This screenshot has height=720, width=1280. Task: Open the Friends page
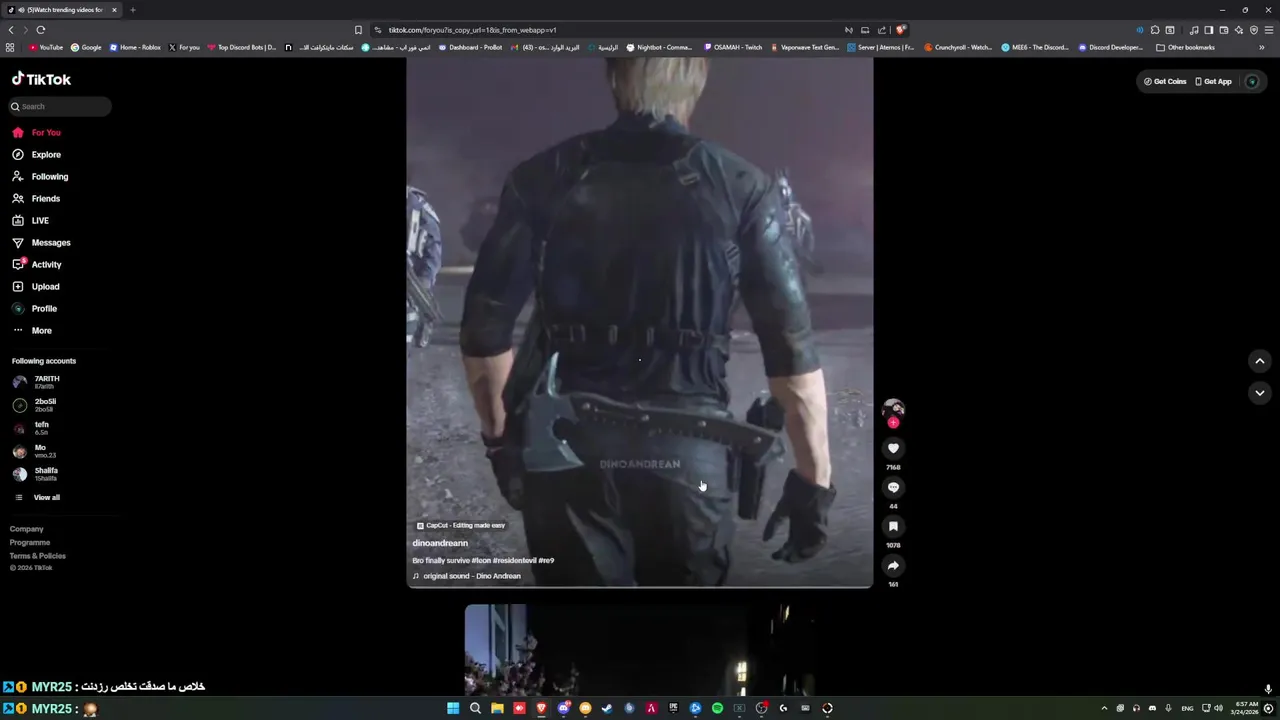tap(37, 198)
